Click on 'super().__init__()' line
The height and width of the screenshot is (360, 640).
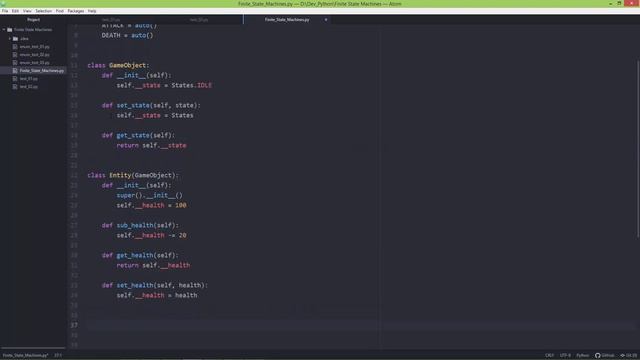149,195
